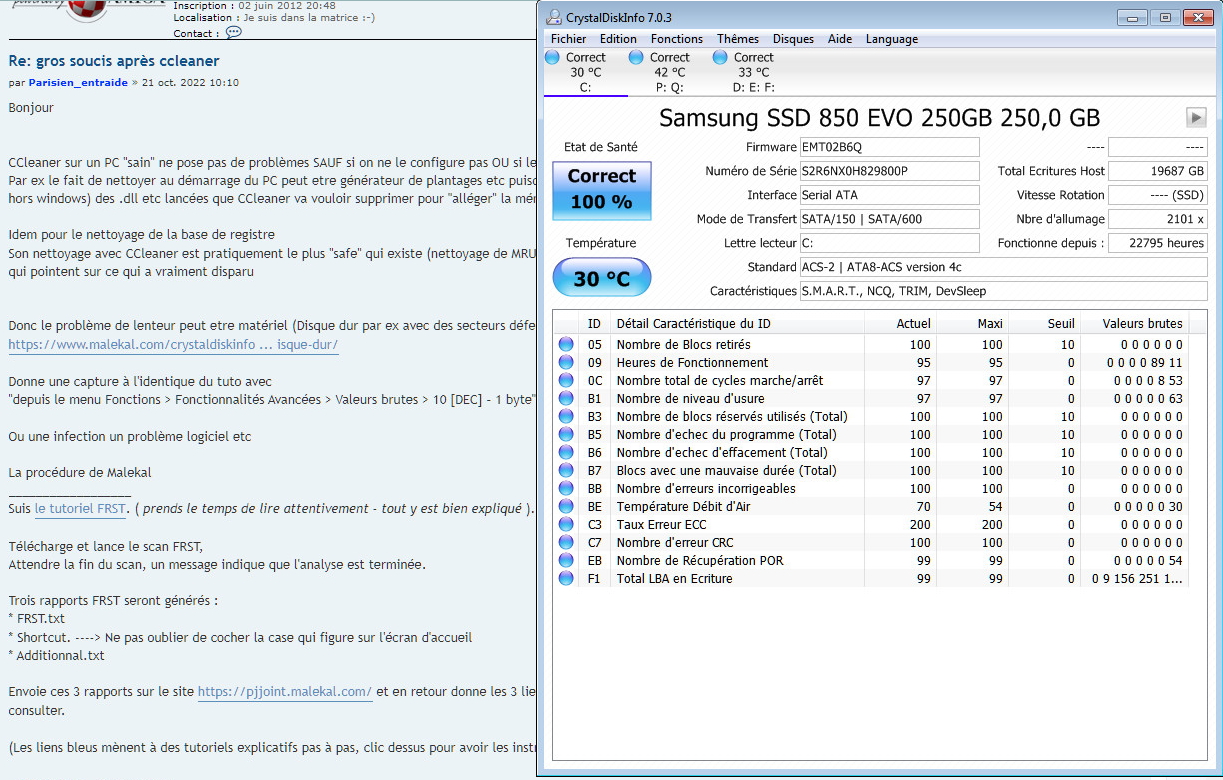Open the Disques menu

point(793,39)
